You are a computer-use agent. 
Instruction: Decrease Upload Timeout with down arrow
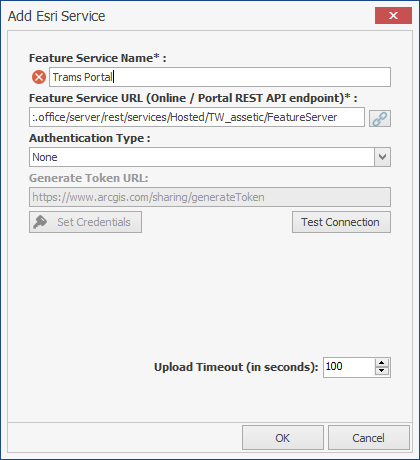382,371
